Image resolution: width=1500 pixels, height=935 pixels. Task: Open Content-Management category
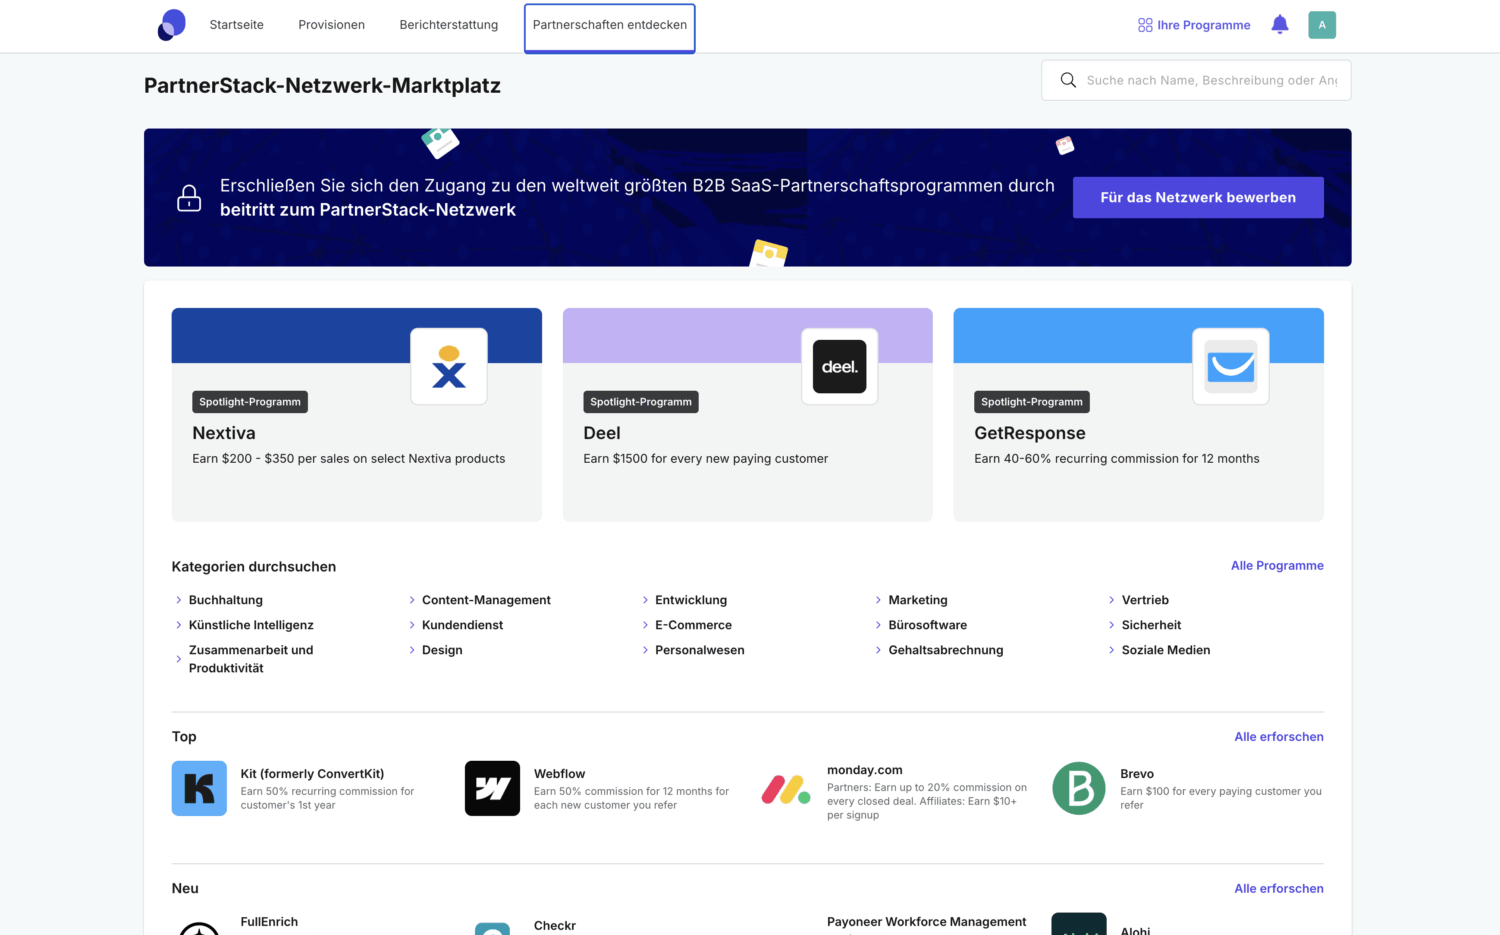[486, 600]
